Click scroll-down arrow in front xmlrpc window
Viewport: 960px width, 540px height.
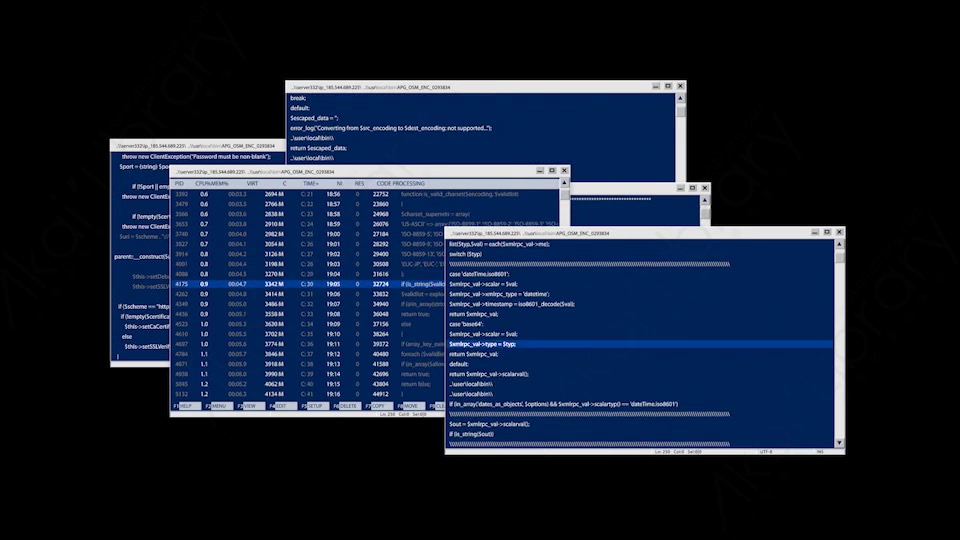pyautogui.click(x=839, y=443)
